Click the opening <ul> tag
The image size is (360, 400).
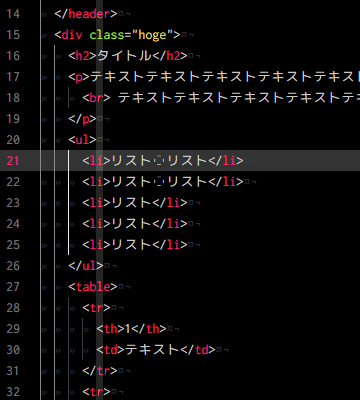point(82,140)
